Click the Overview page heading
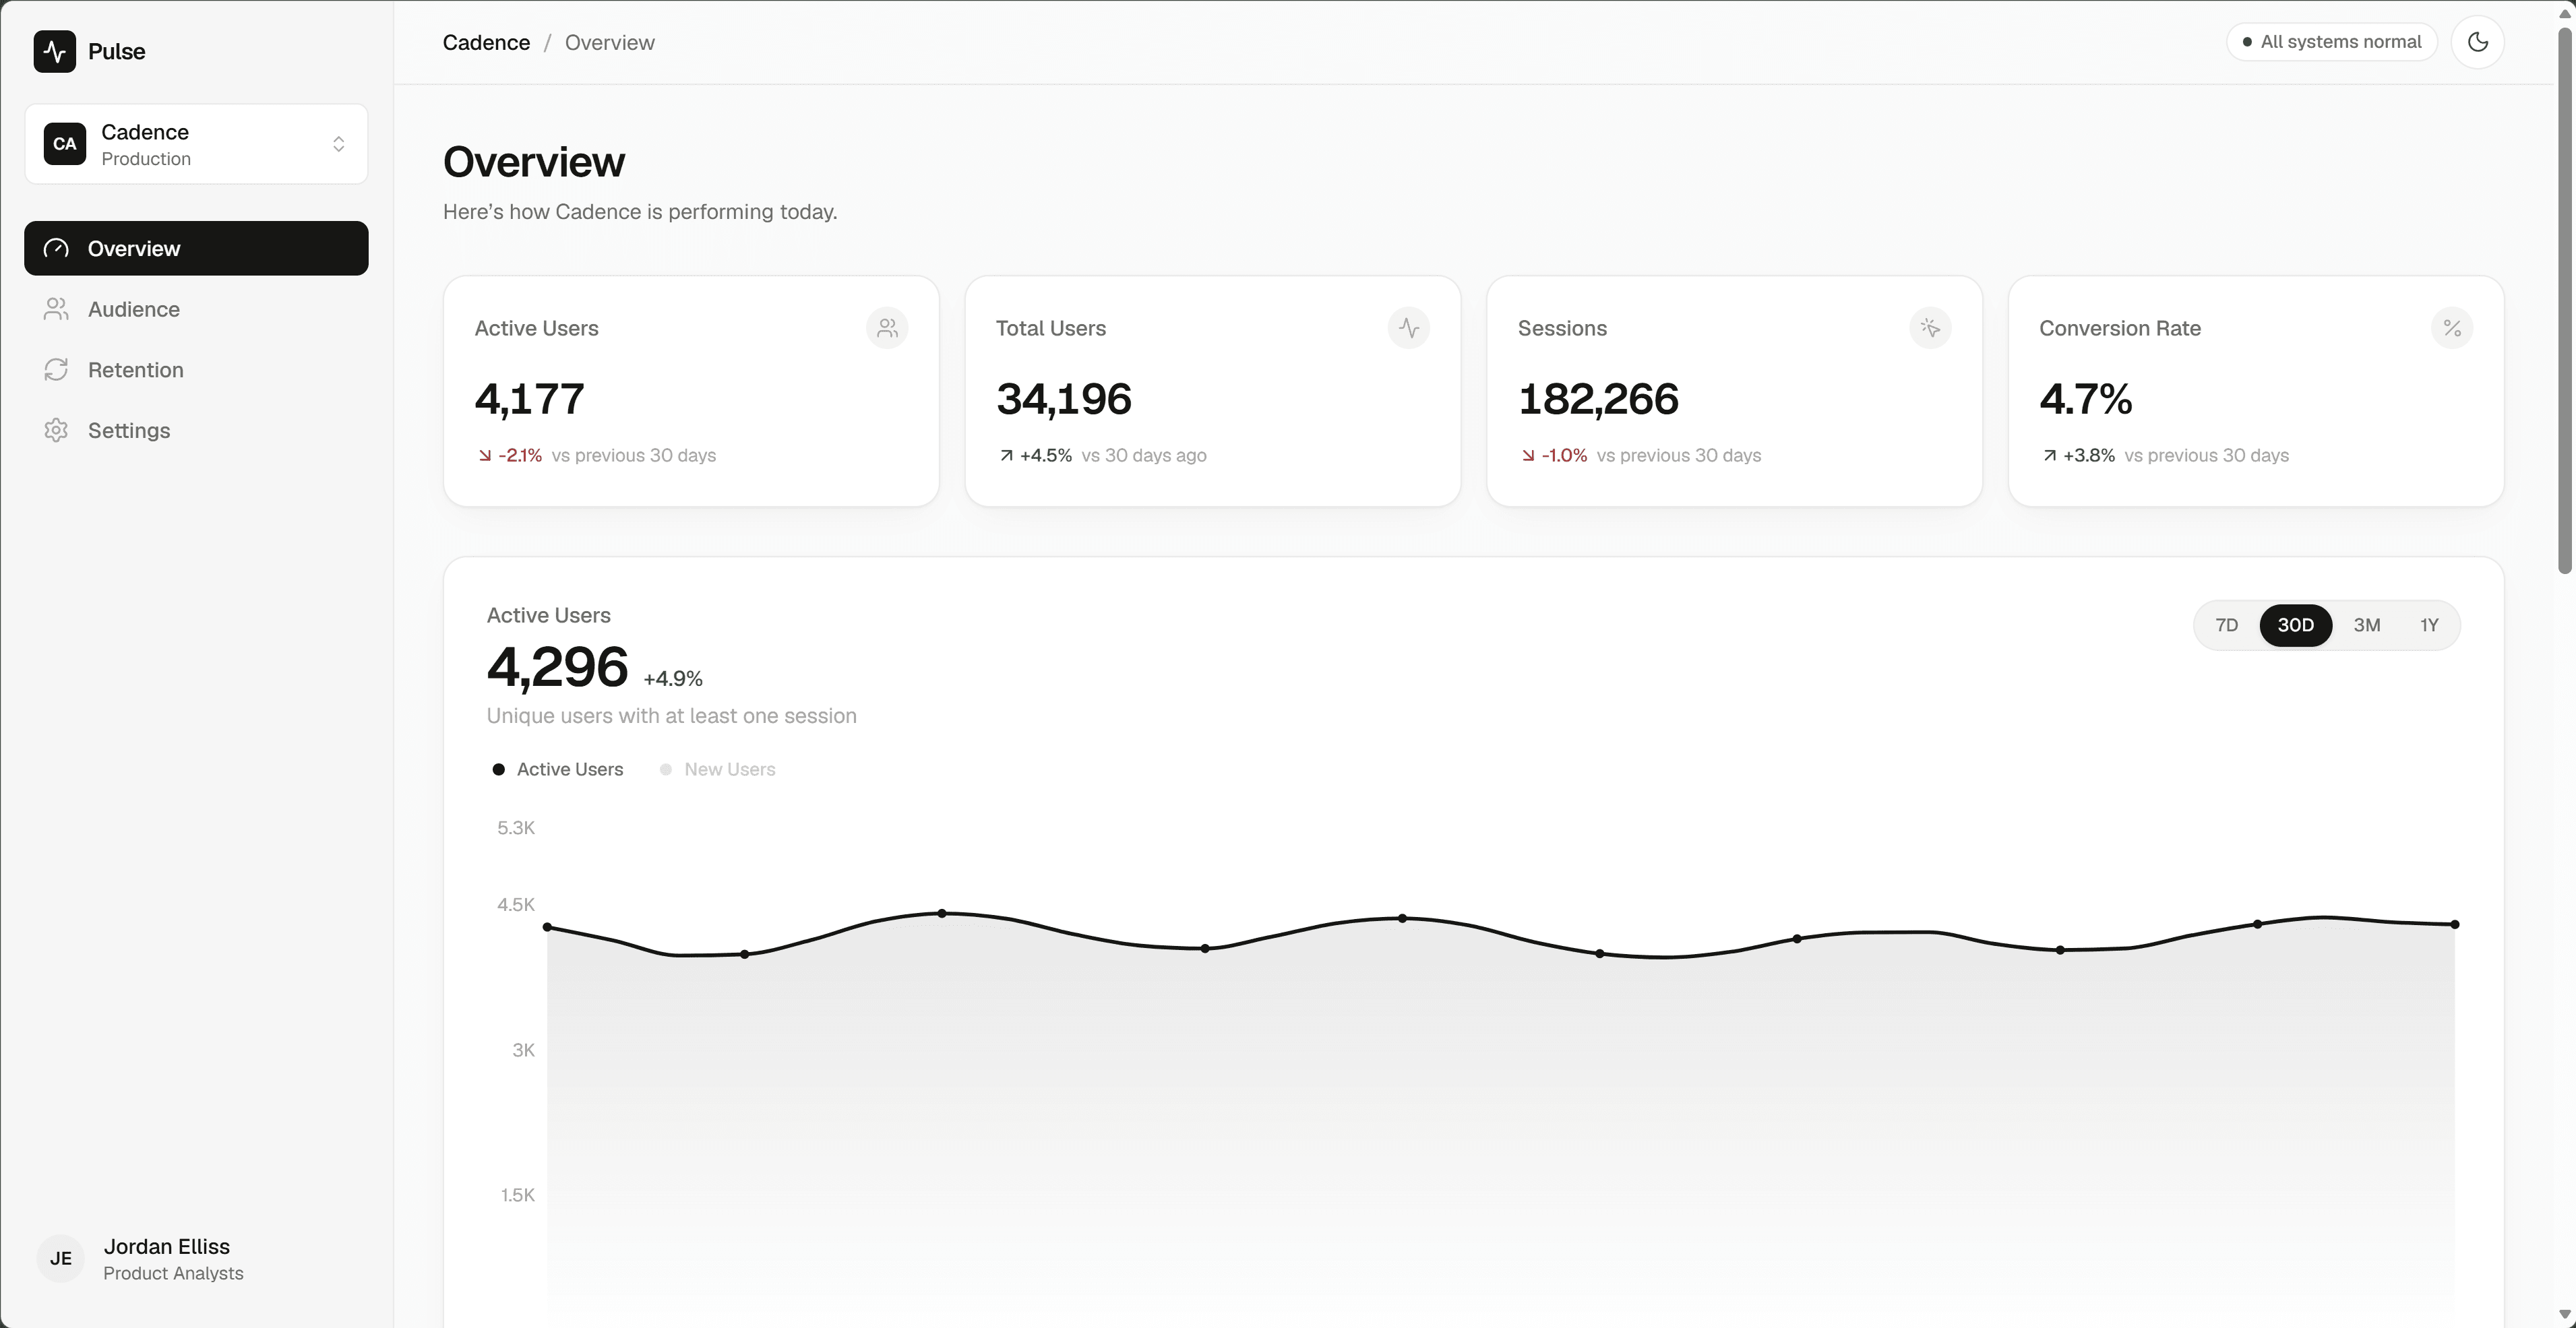 point(534,162)
